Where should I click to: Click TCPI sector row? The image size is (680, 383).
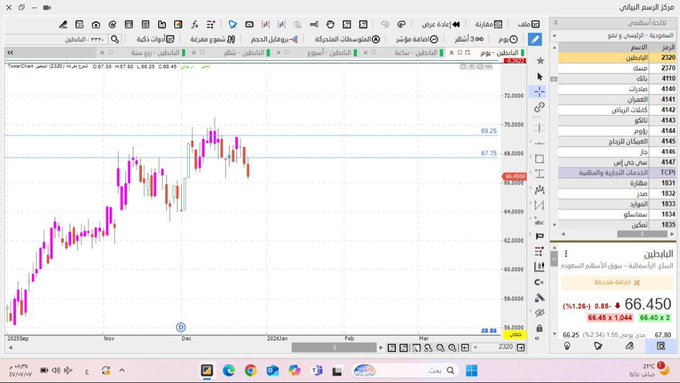coord(617,173)
